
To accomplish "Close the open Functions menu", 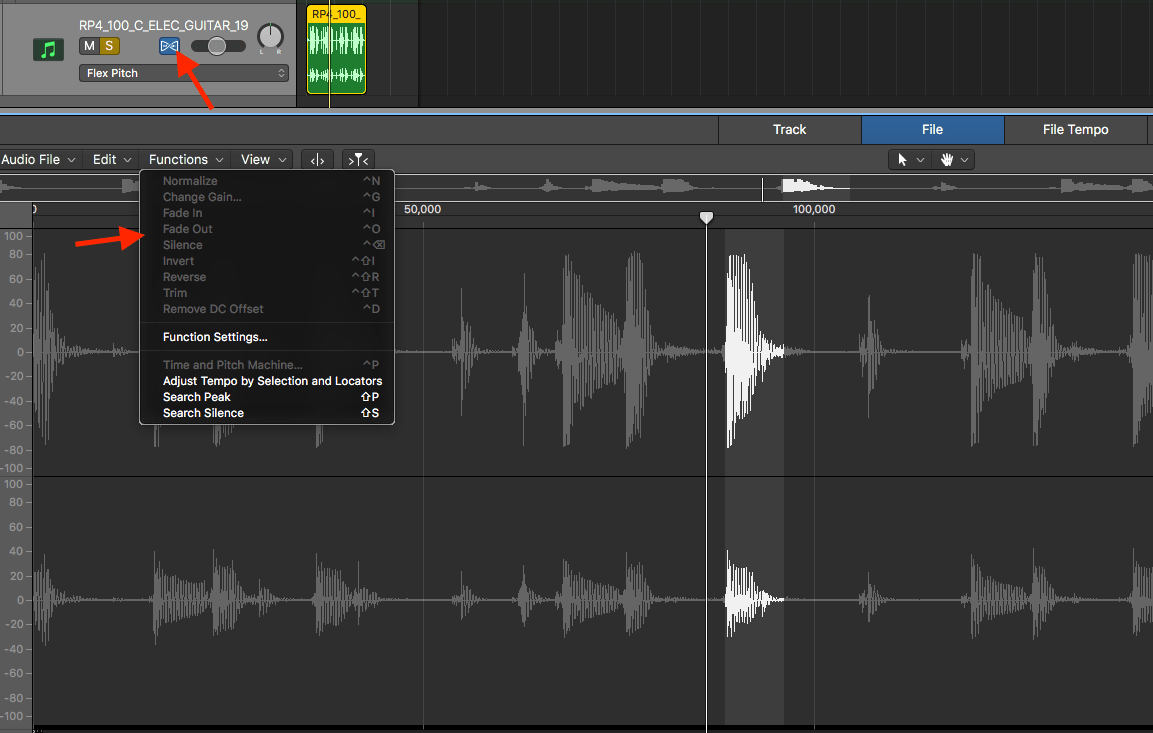I will pos(185,160).
